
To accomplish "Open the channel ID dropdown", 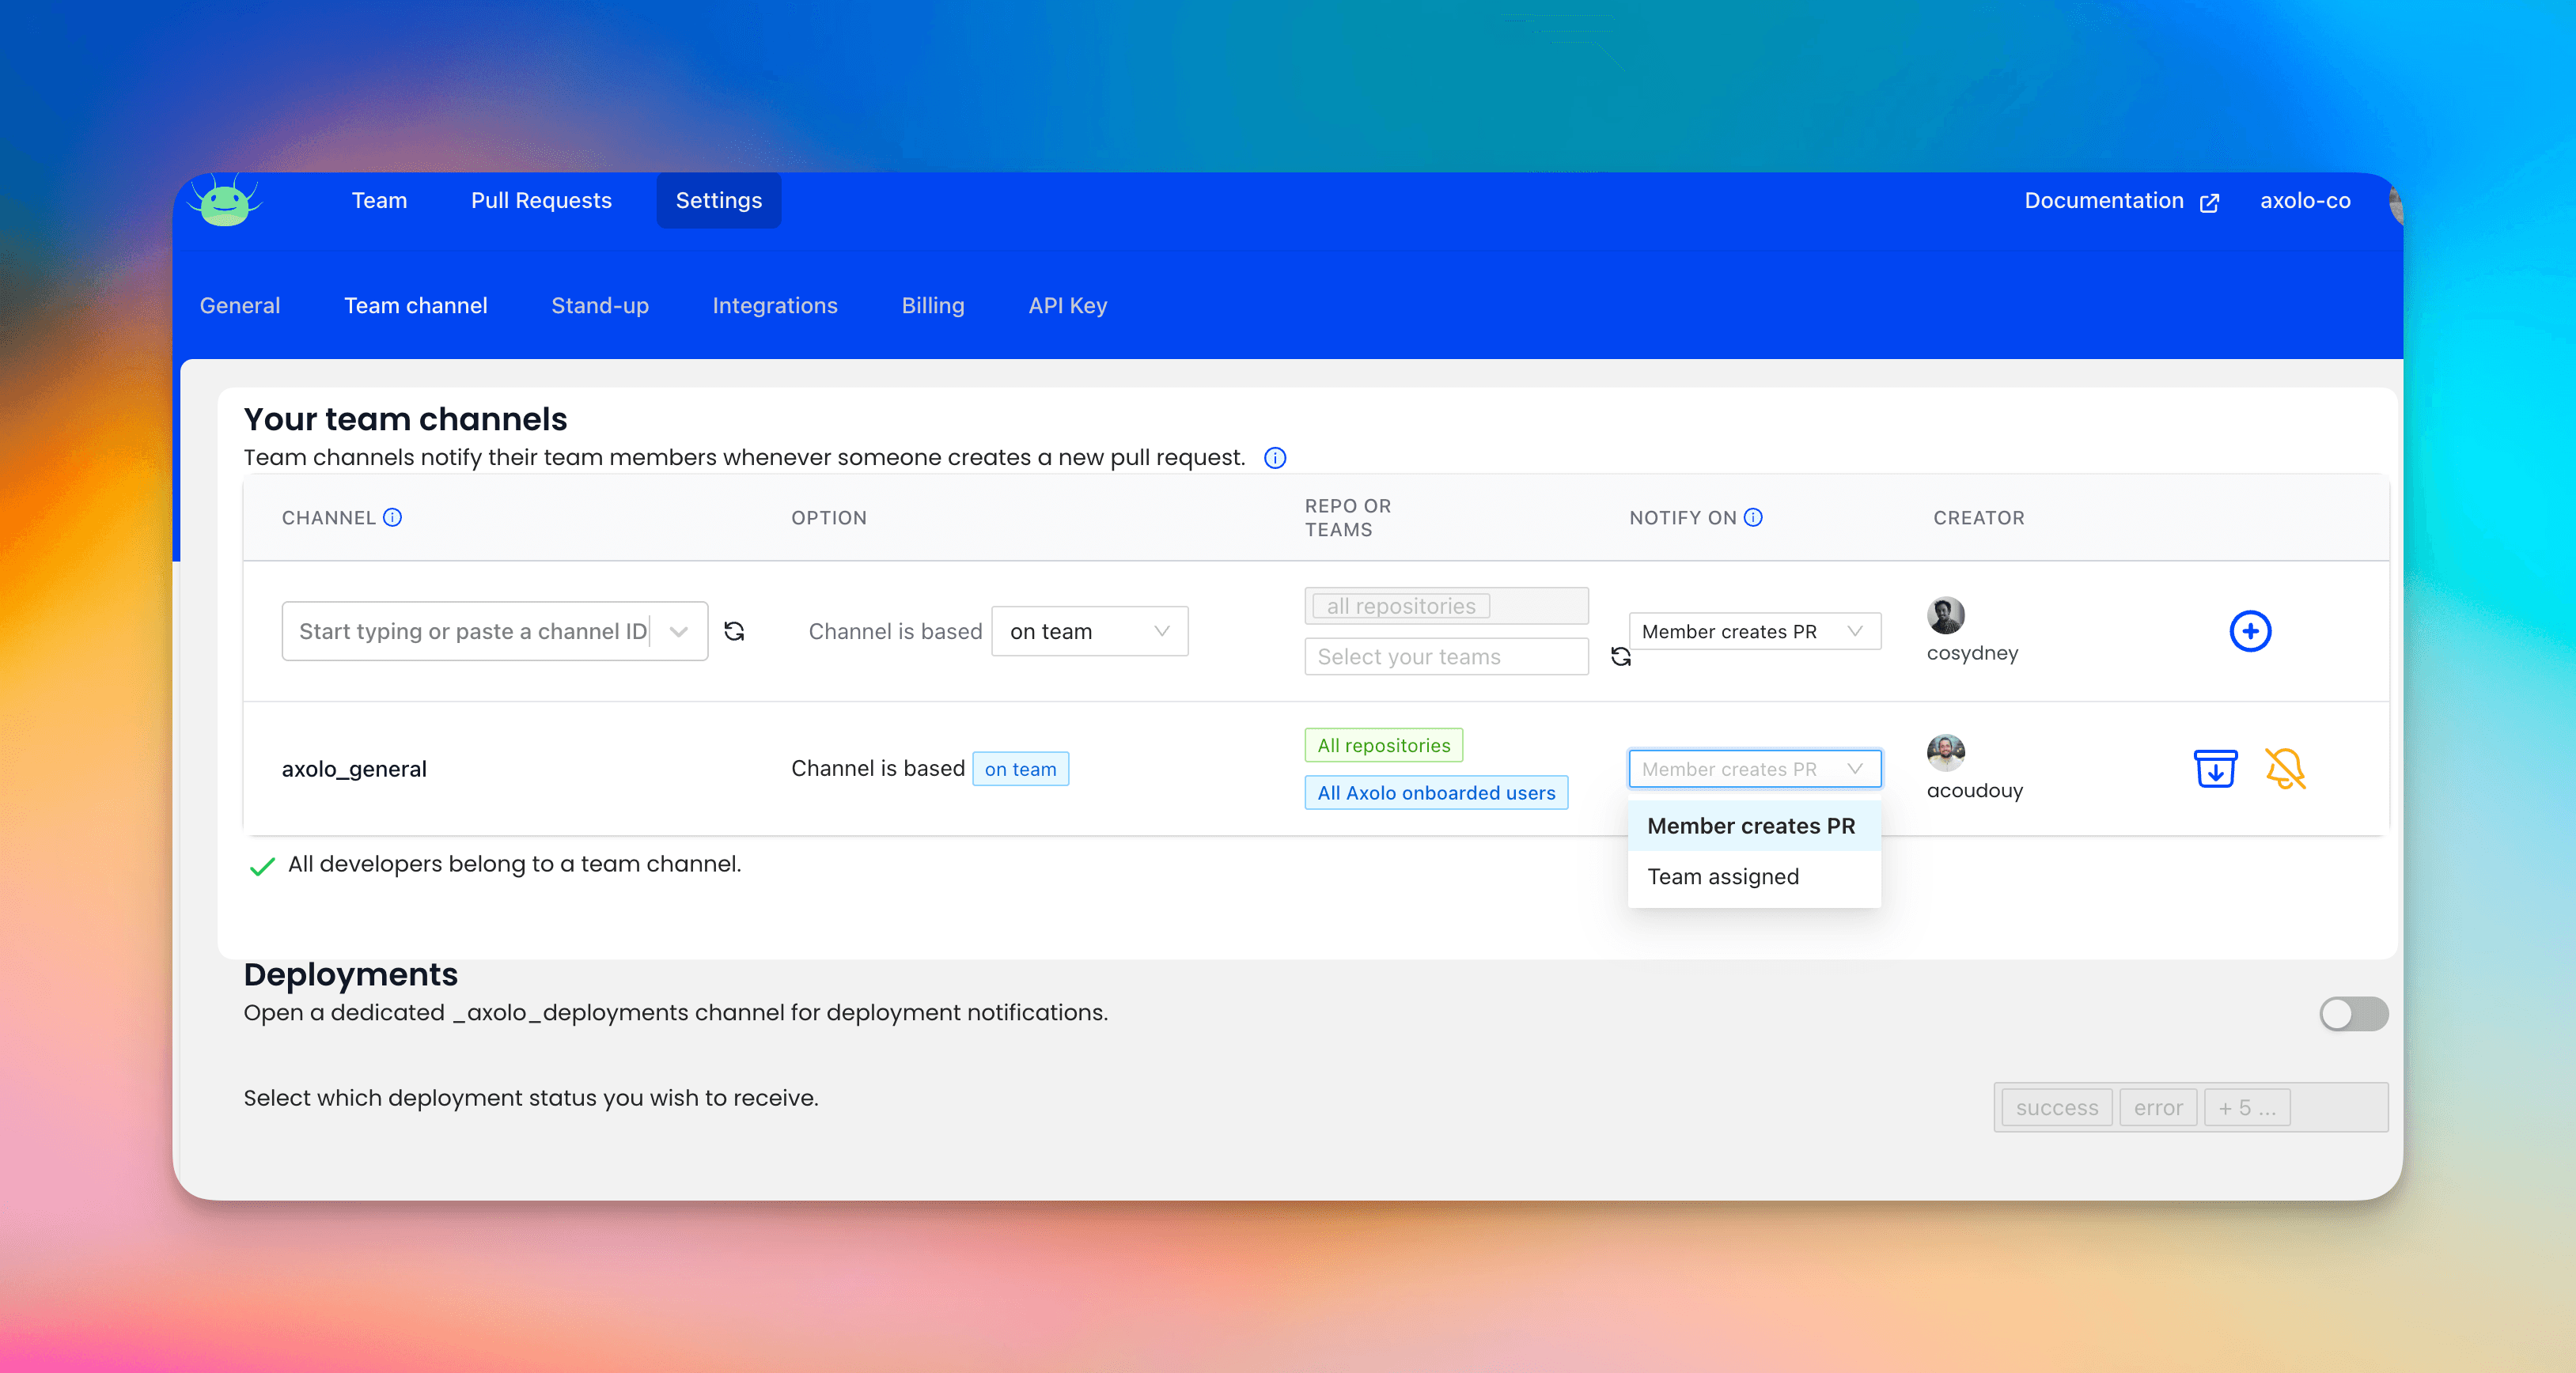I will point(679,631).
